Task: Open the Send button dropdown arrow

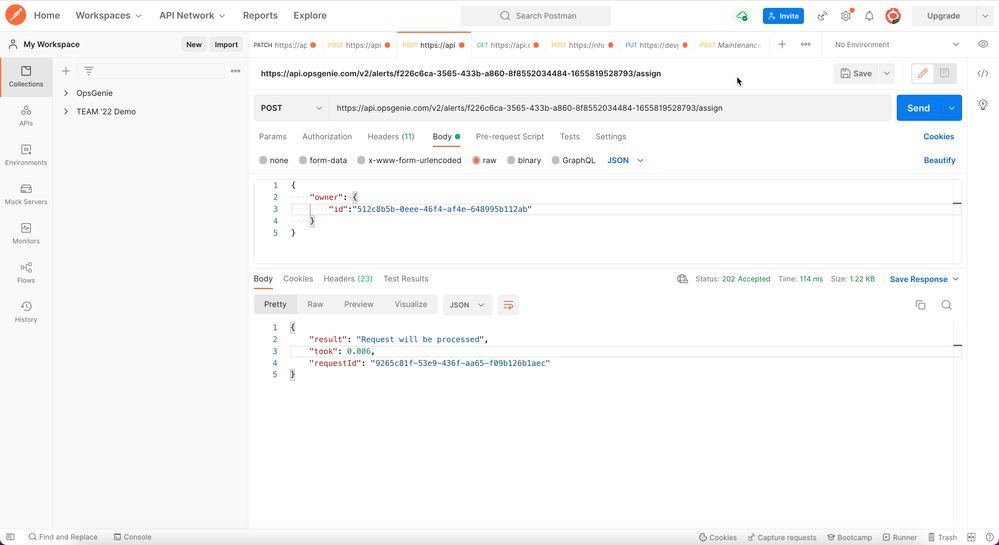Action: click(951, 108)
